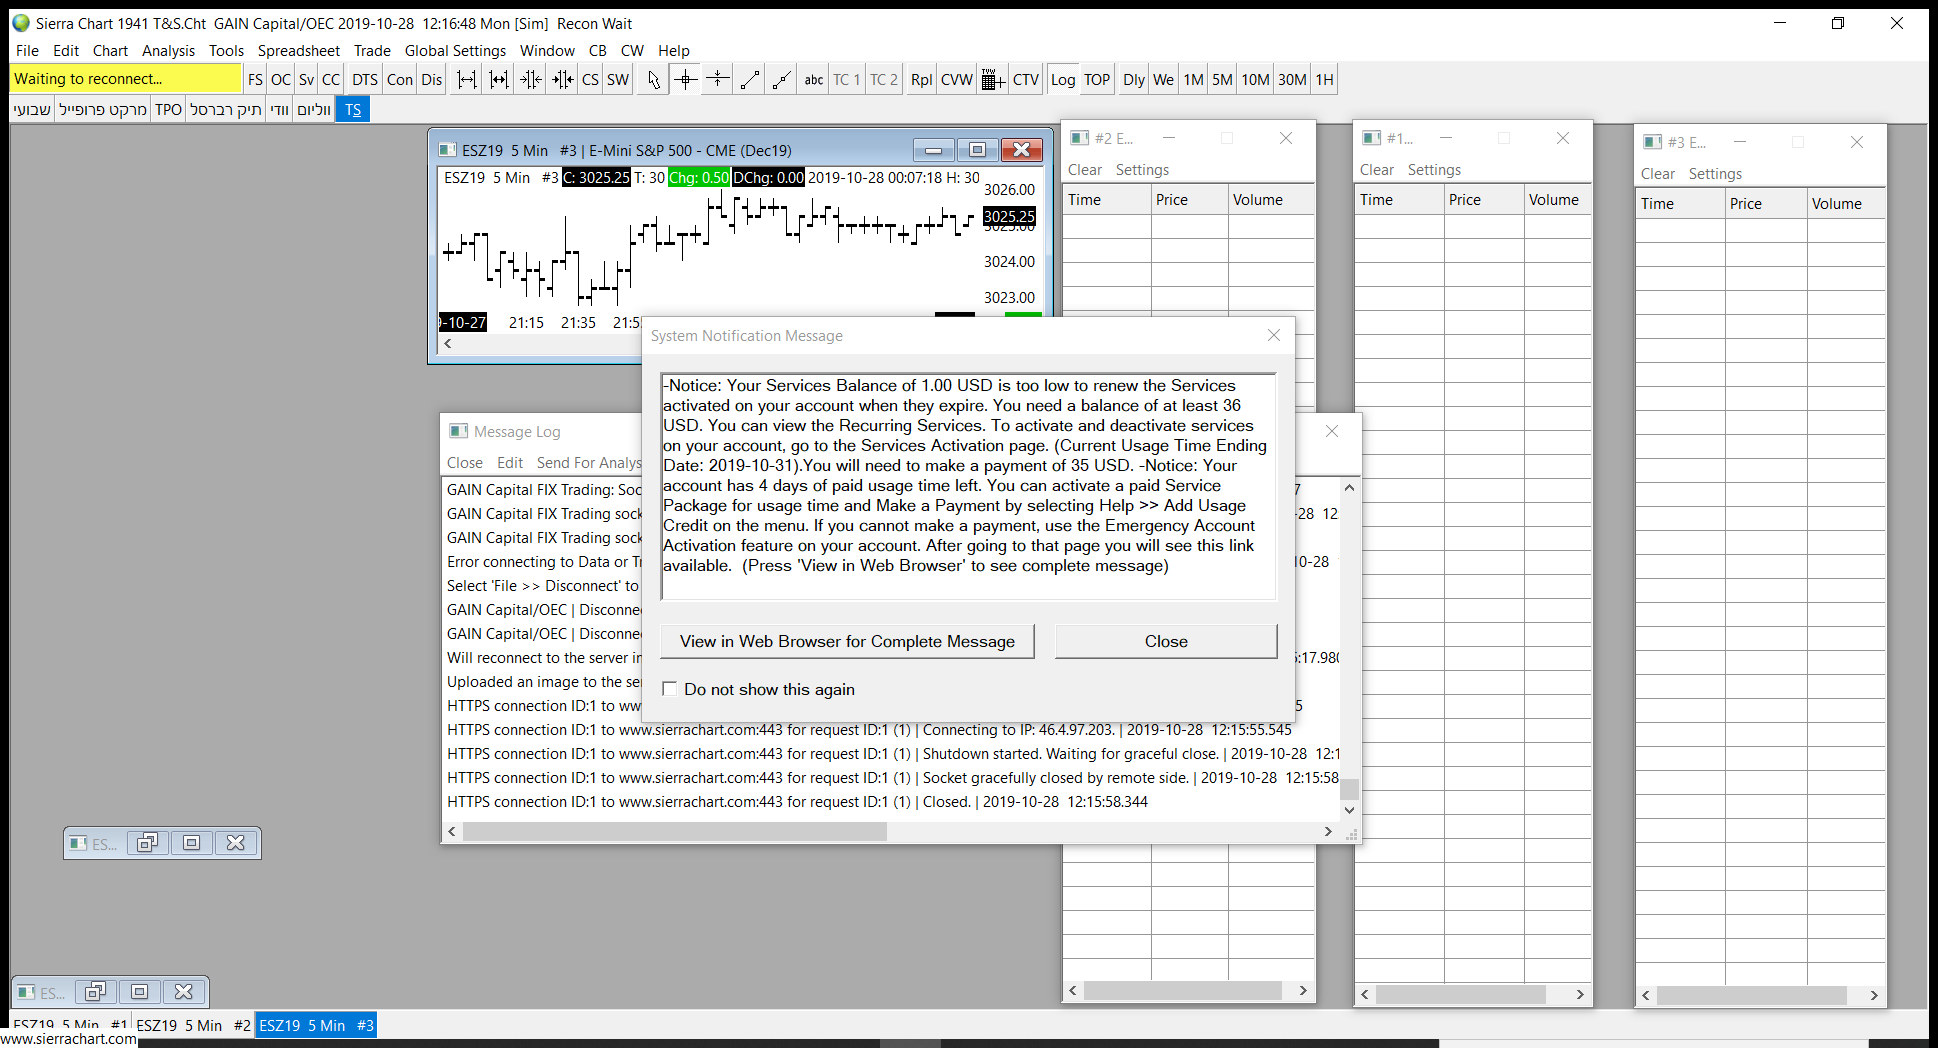
Task: Click the CVW toolbar button
Action: coord(957,80)
